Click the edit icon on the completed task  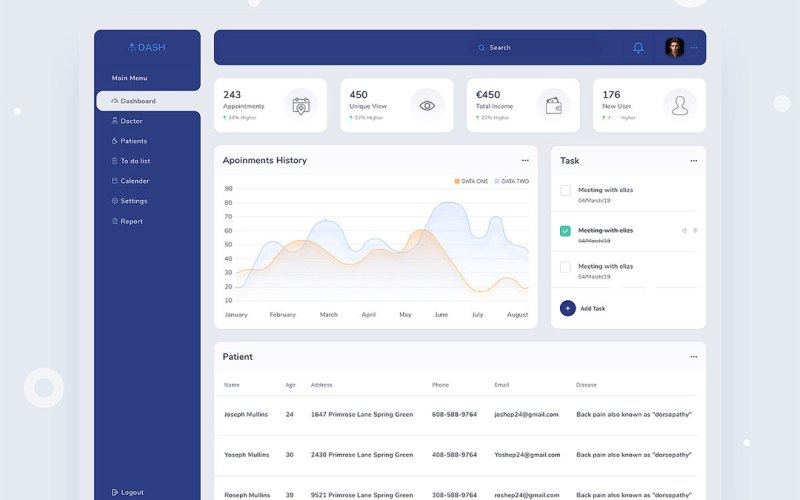click(684, 231)
